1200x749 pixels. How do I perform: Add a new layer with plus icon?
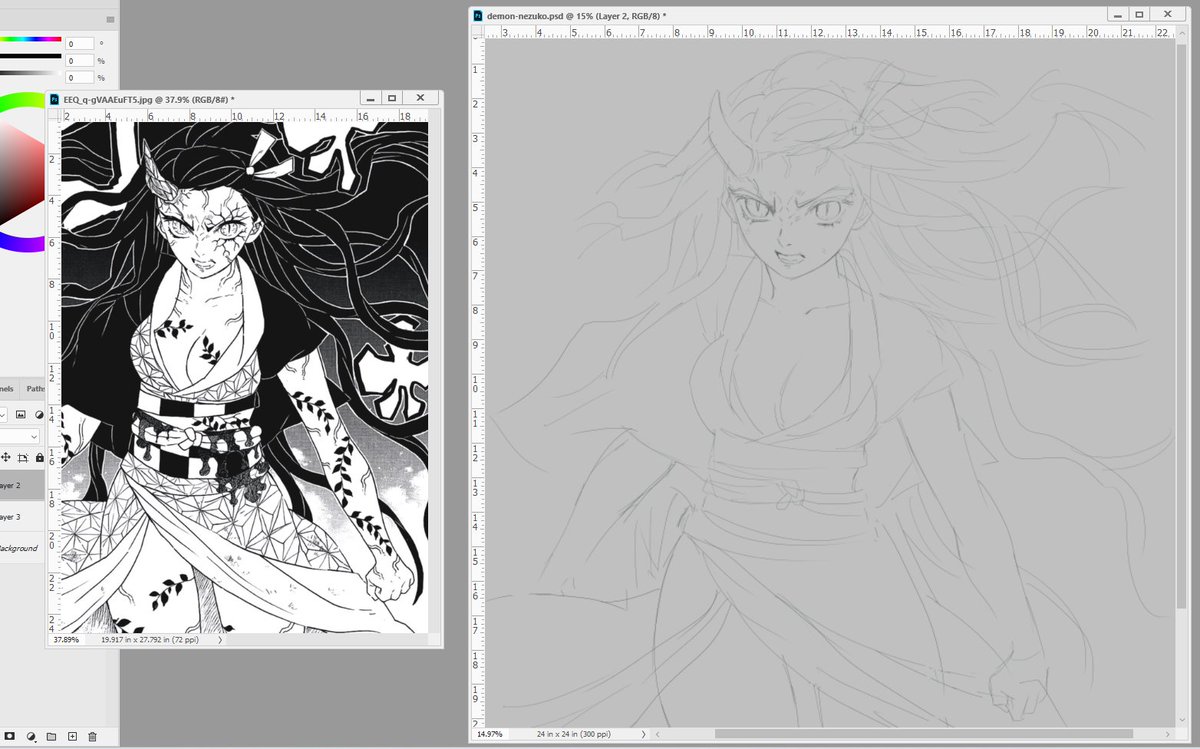[72, 737]
